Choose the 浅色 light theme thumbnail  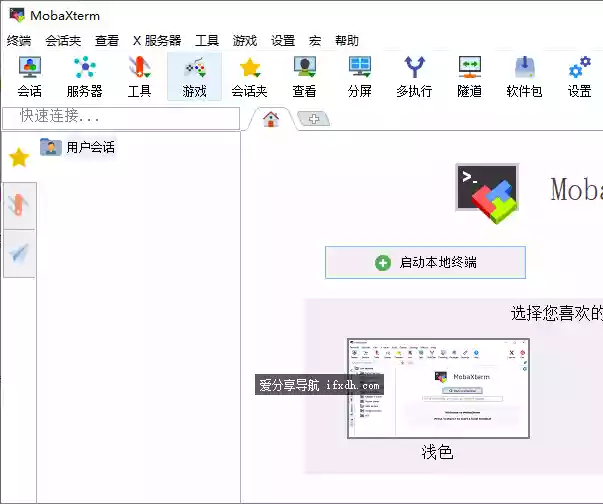pos(438,388)
